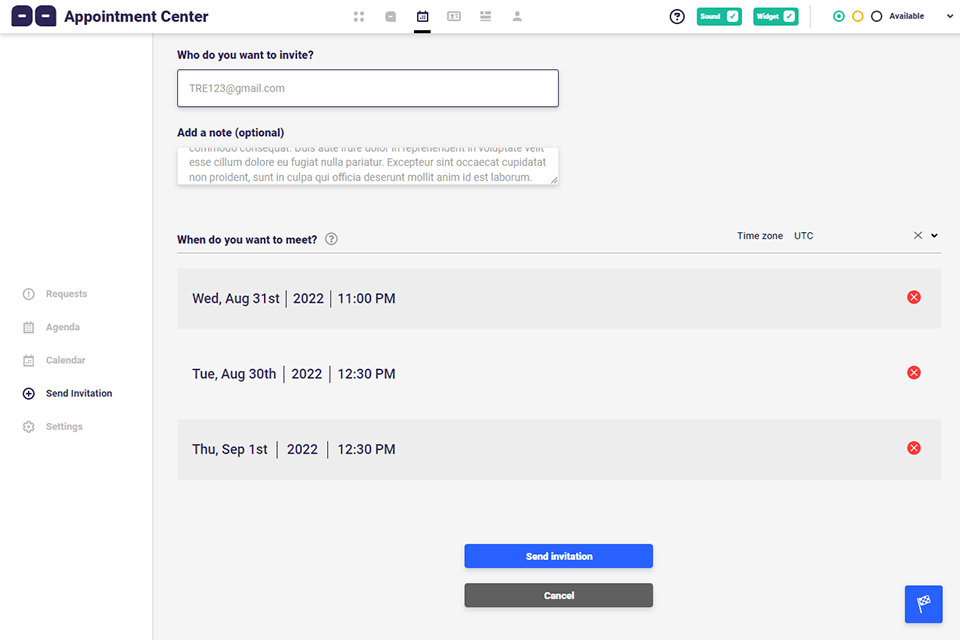Clear the UTC time zone selection
The width and height of the screenshot is (960, 640).
point(918,235)
